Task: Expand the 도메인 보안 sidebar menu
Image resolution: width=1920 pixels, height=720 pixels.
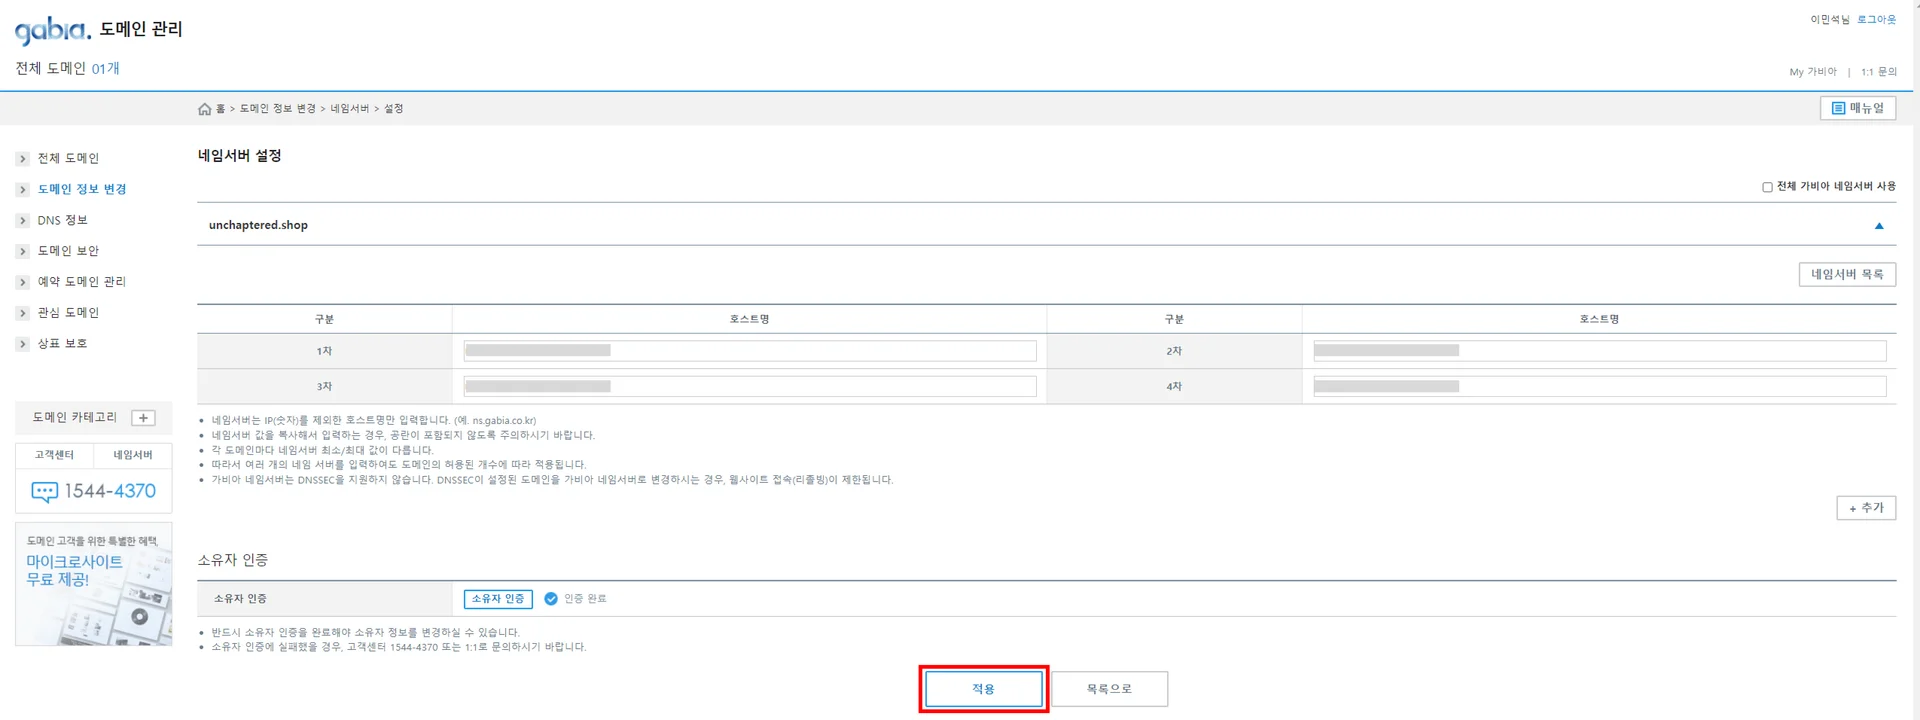Action: coord(68,251)
